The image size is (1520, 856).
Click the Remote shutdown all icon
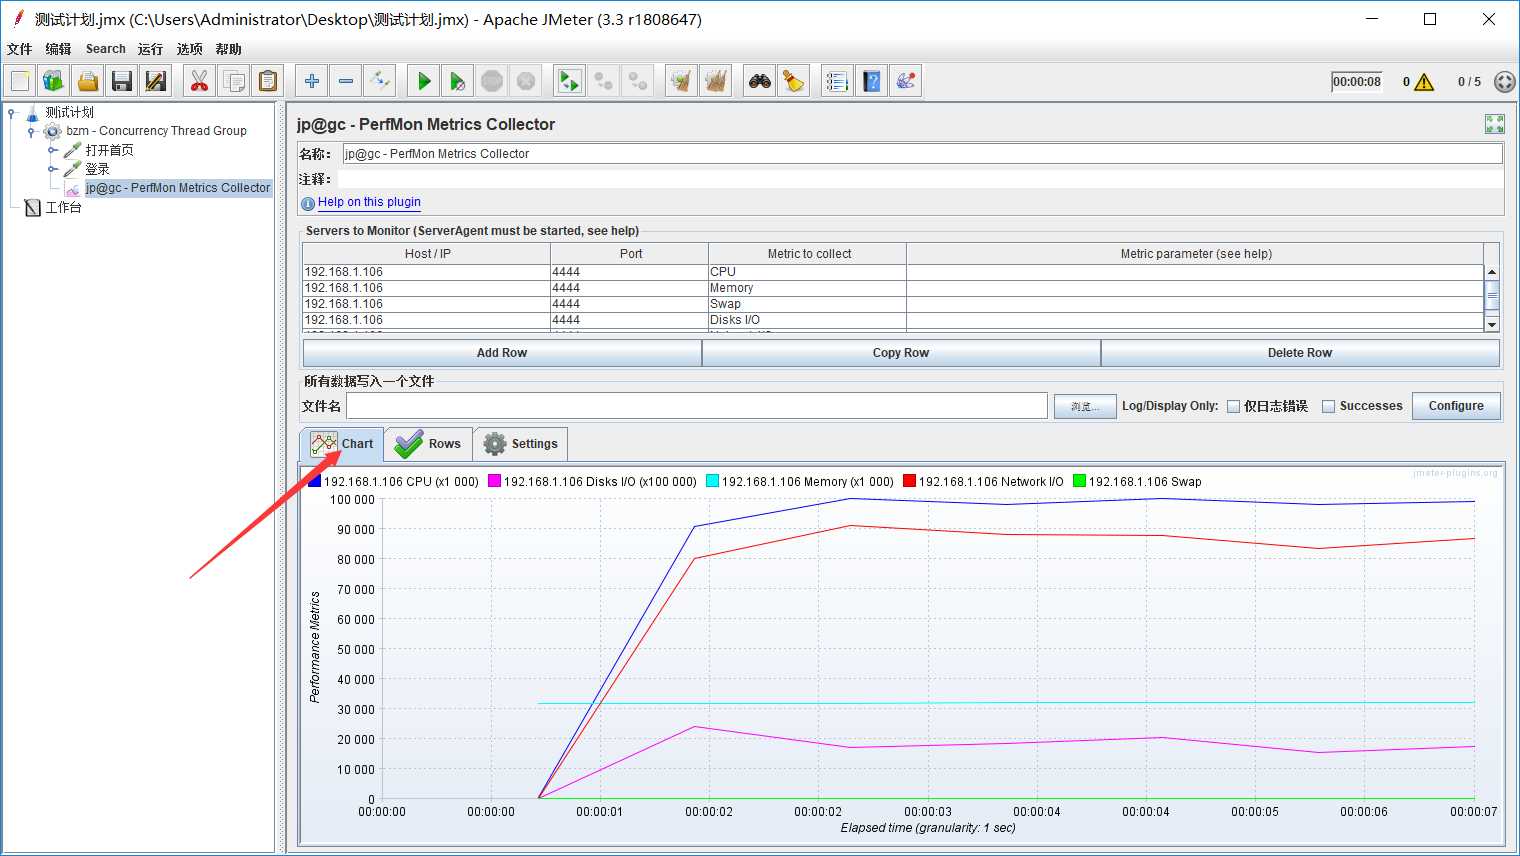click(x=638, y=81)
